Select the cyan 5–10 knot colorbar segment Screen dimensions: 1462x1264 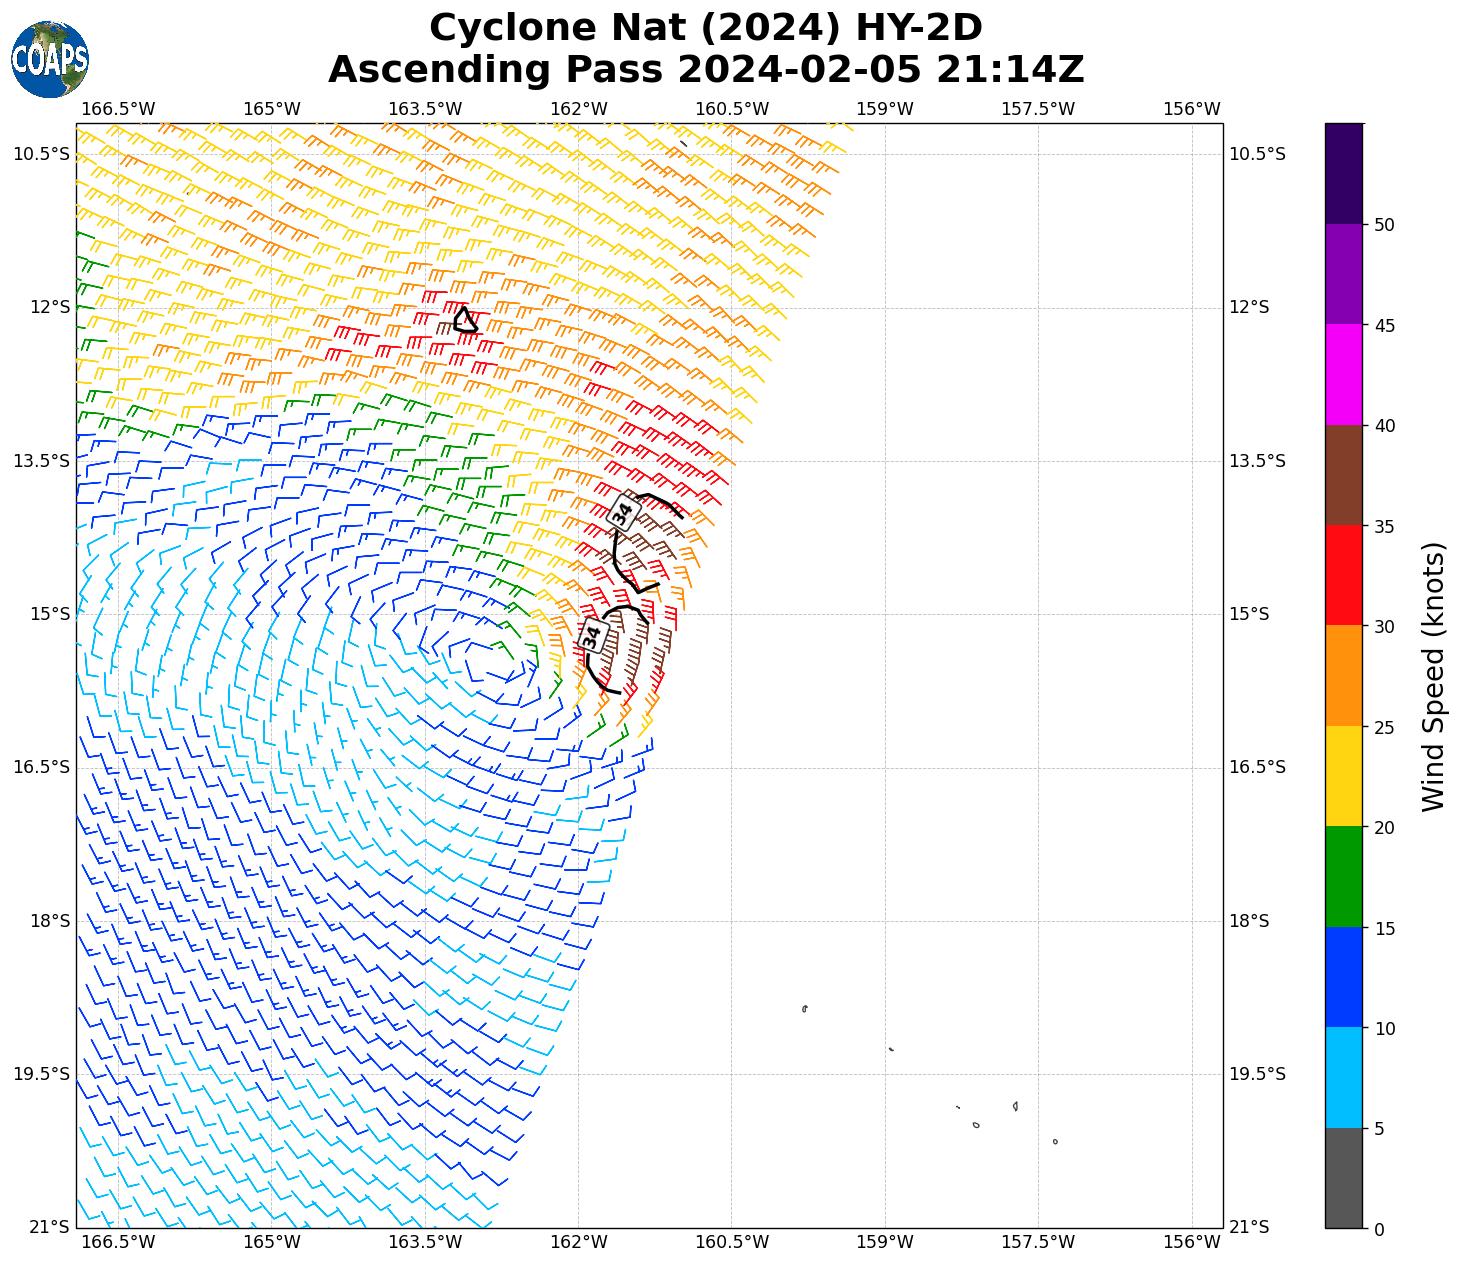[1343, 1077]
